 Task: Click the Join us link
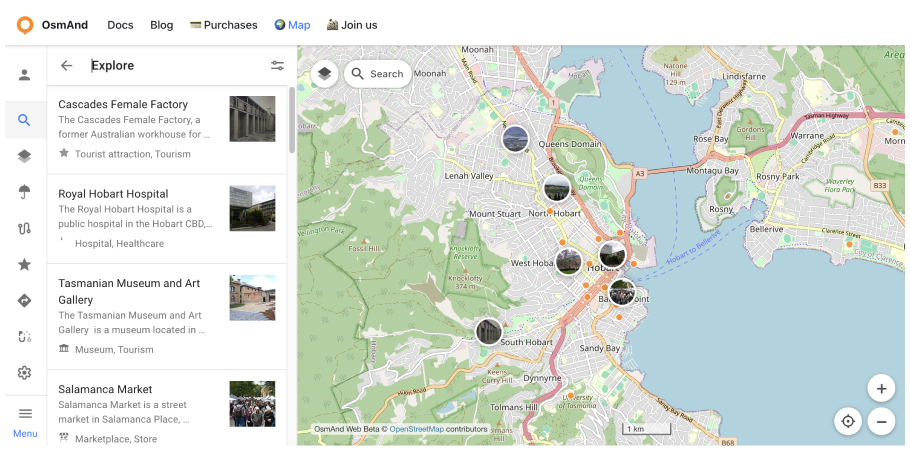(x=352, y=25)
